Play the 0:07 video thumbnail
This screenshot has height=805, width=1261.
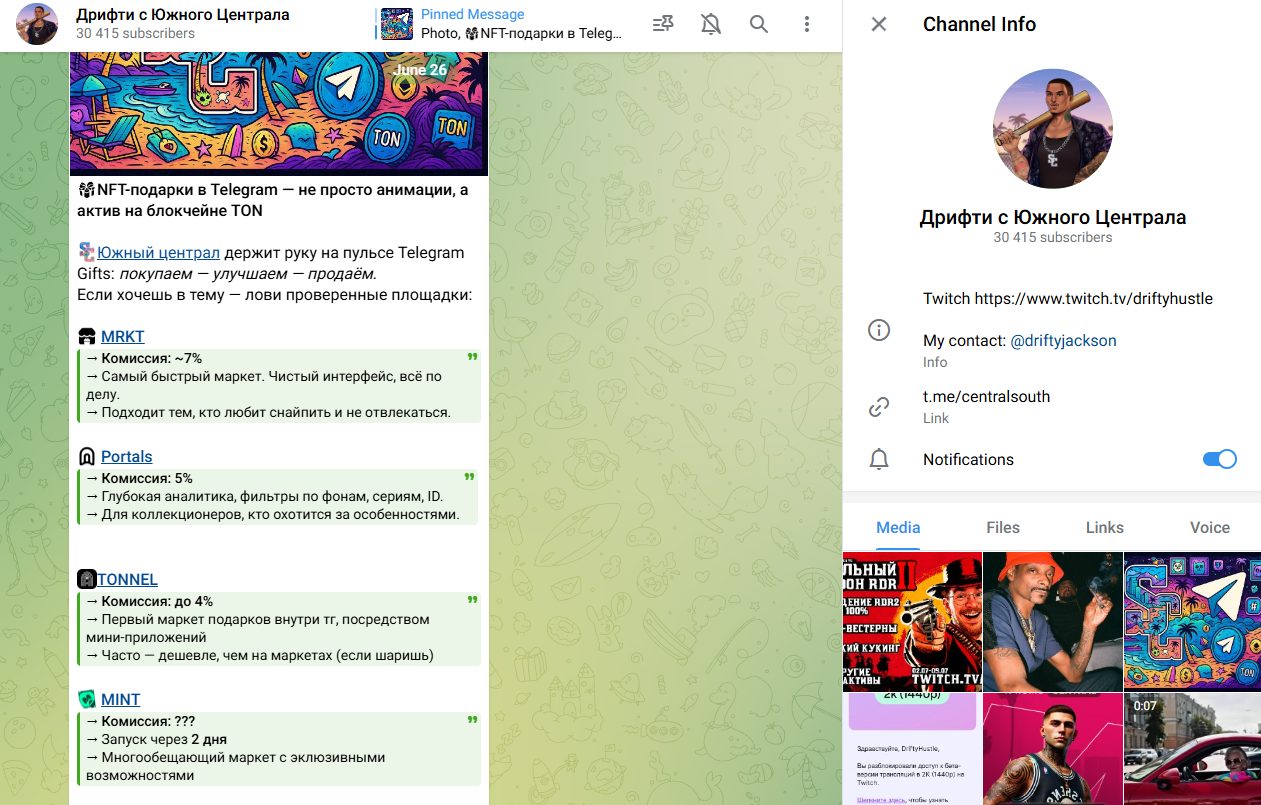click(x=1192, y=749)
